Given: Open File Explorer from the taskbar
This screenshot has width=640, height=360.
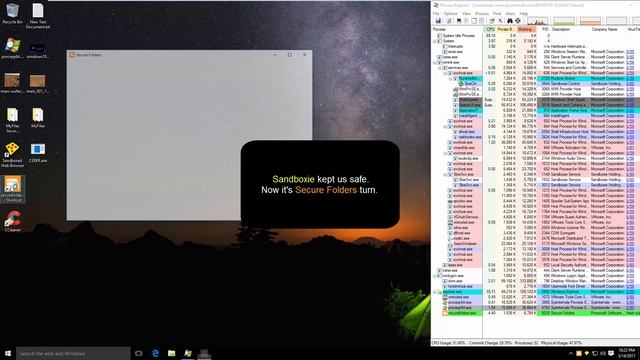Looking at the screenshot, I should (171, 353).
